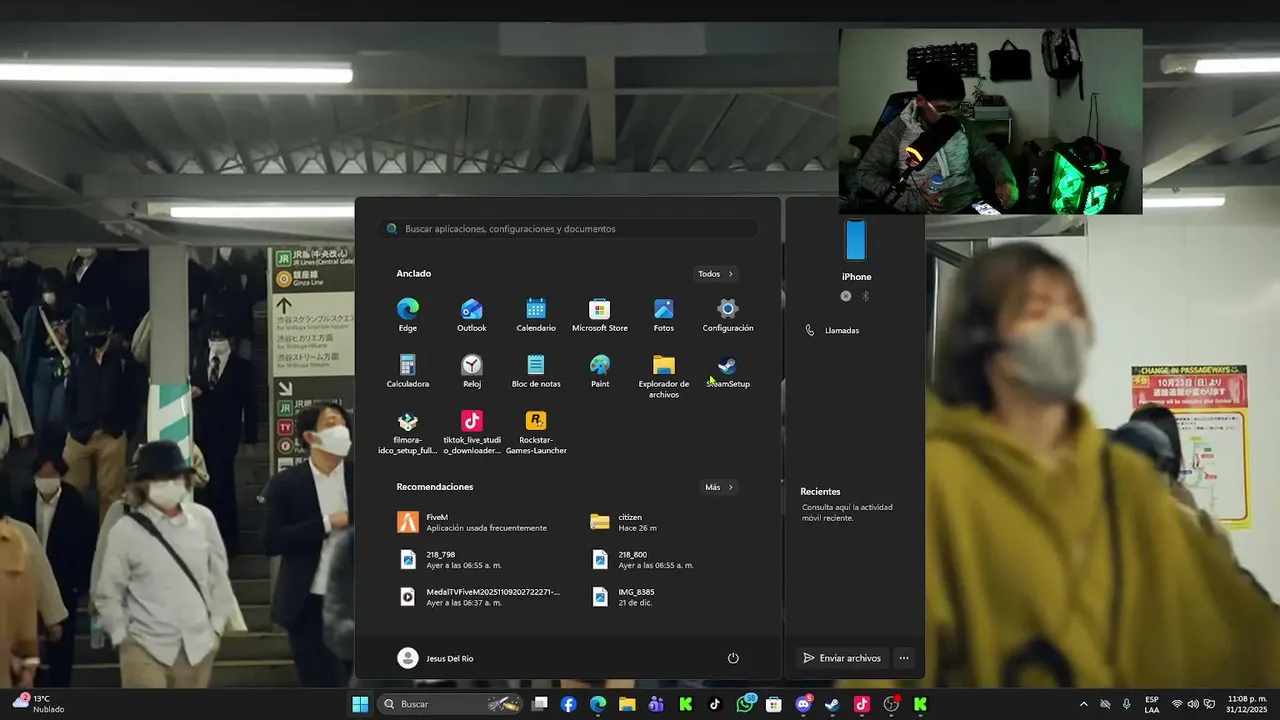The height and width of the screenshot is (720, 1280).
Task: Expand all apps with Todos button
Action: tap(716, 274)
